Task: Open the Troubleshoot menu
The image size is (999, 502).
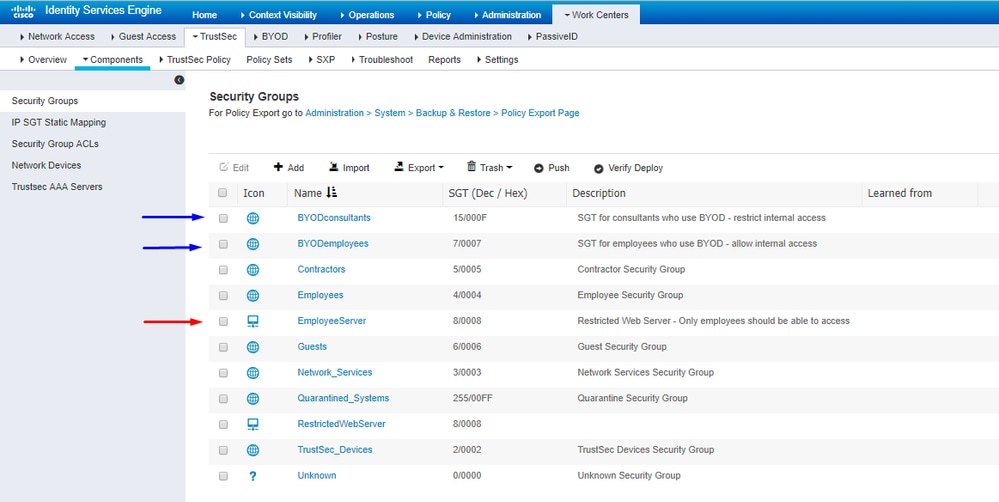Action: pyautogui.click(x=381, y=59)
